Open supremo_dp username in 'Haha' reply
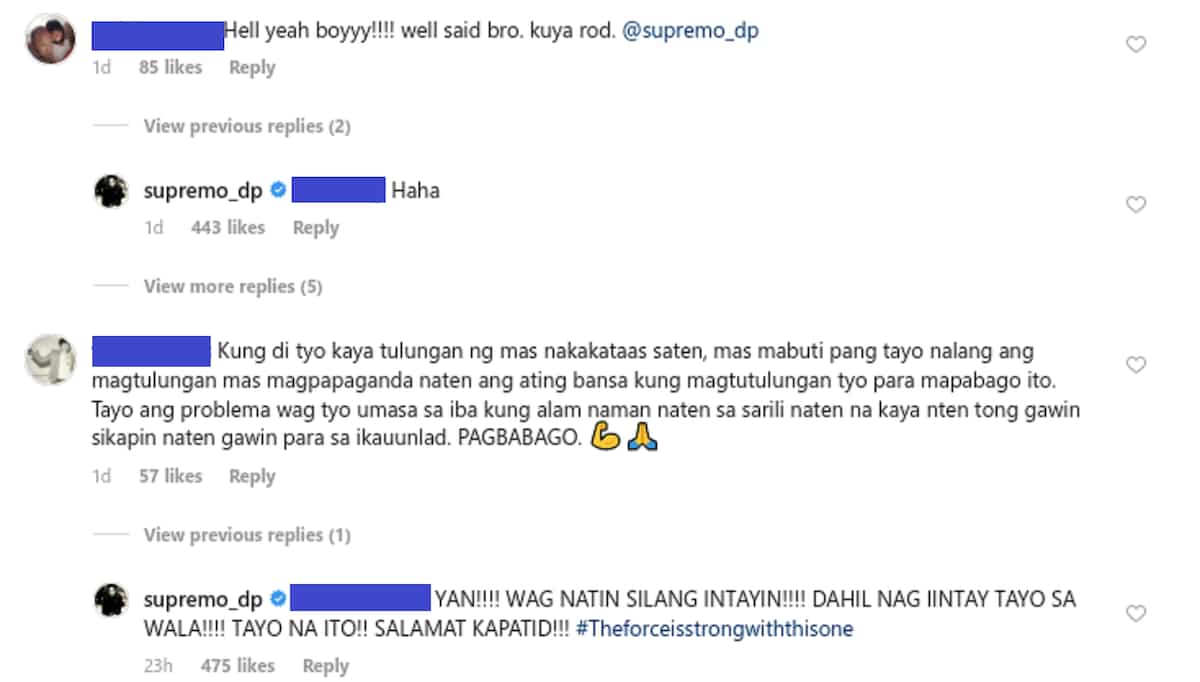This screenshot has height=682, width=1200. [x=203, y=190]
